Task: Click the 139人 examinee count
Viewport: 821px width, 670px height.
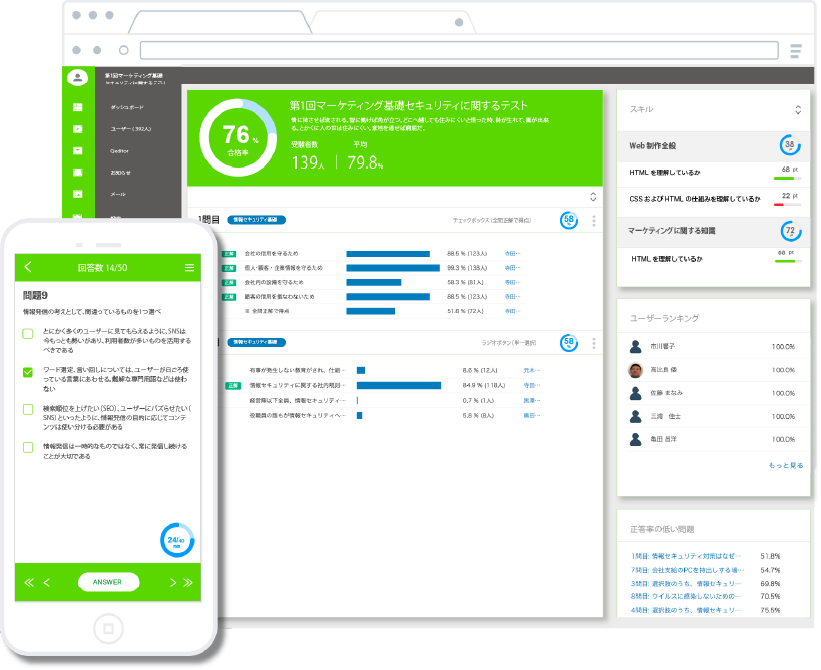Action: [x=308, y=163]
